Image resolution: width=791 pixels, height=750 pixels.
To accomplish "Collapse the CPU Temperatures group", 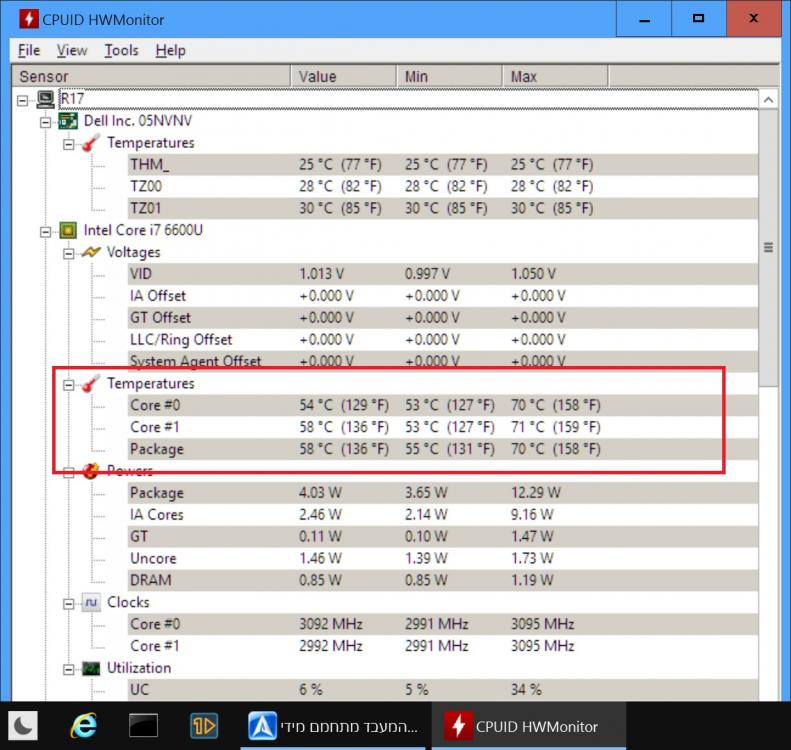I will 69,385.
